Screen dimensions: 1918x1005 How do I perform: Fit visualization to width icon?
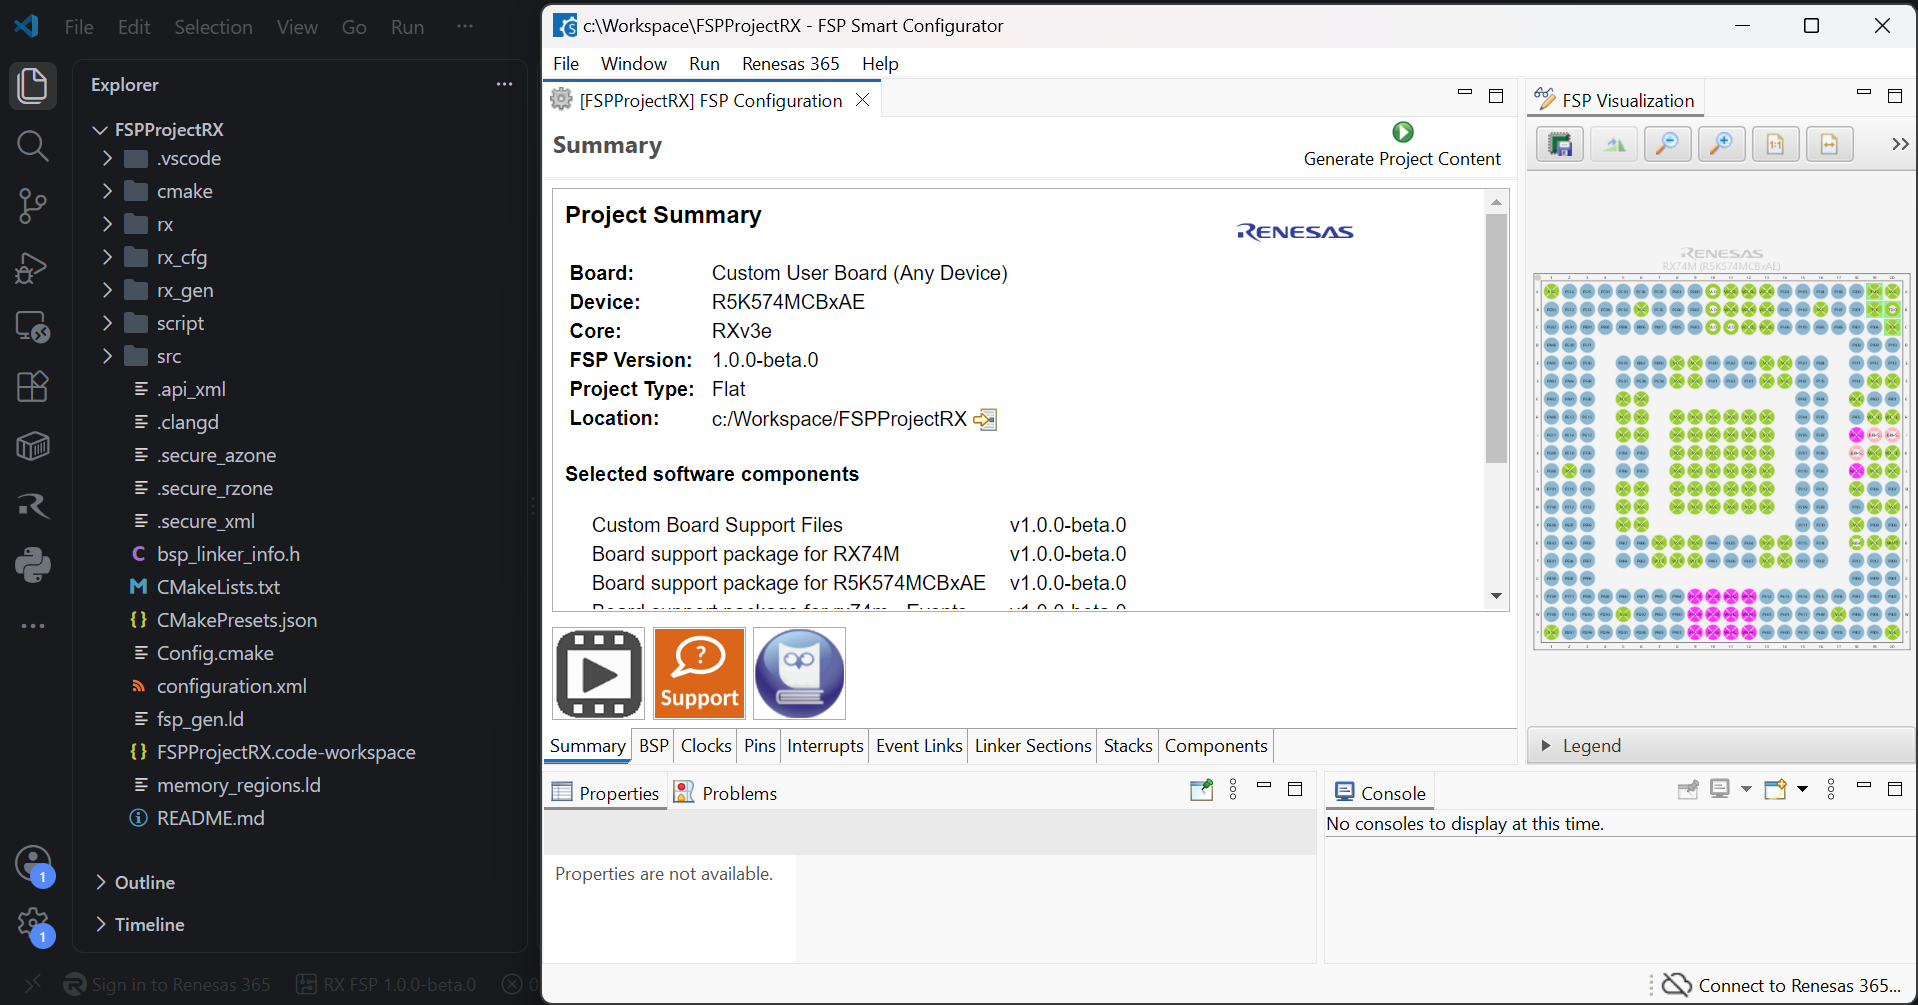[x=1830, y=144]
